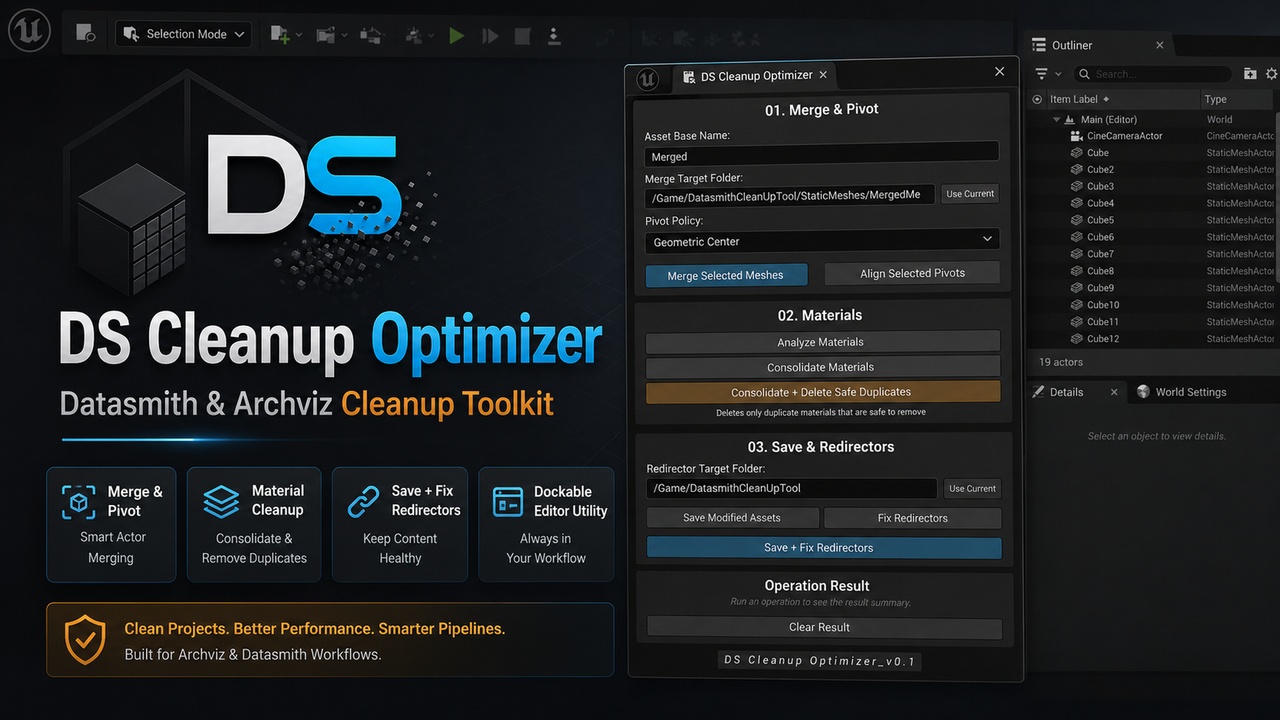Click the Eject/platforms icon after Stop

coord(554,35)
